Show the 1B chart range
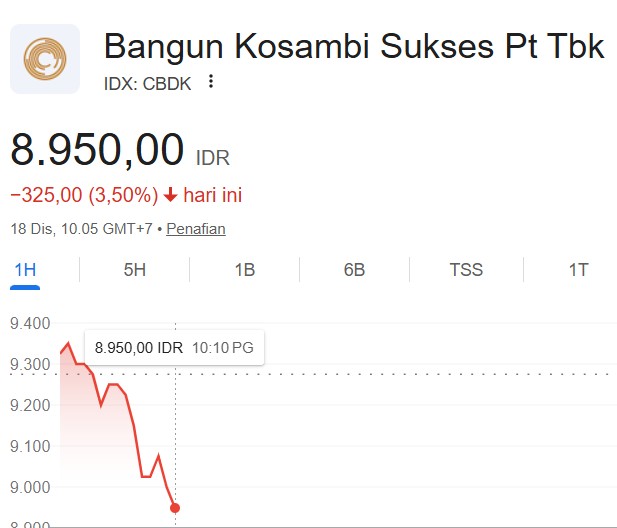Screen dimensions: 617x528 pos(244,270)
